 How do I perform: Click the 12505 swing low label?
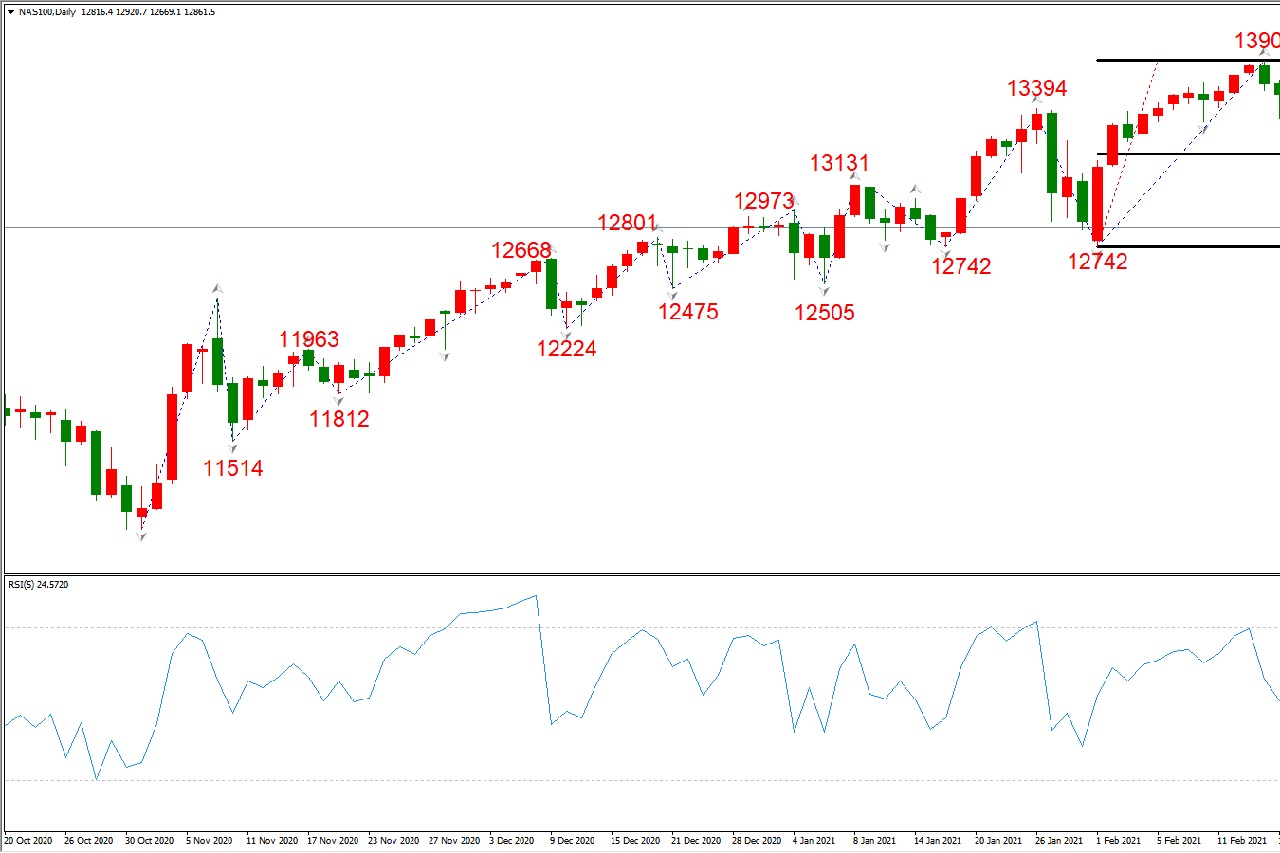pyautogui.click(x=825, y=312)
